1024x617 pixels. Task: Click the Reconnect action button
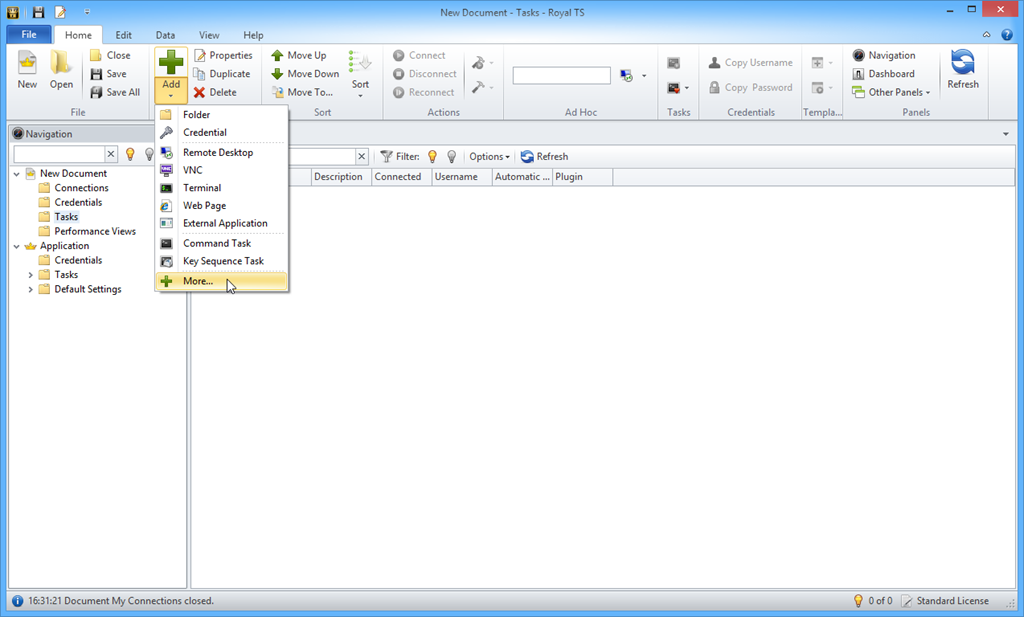point(423,92)
